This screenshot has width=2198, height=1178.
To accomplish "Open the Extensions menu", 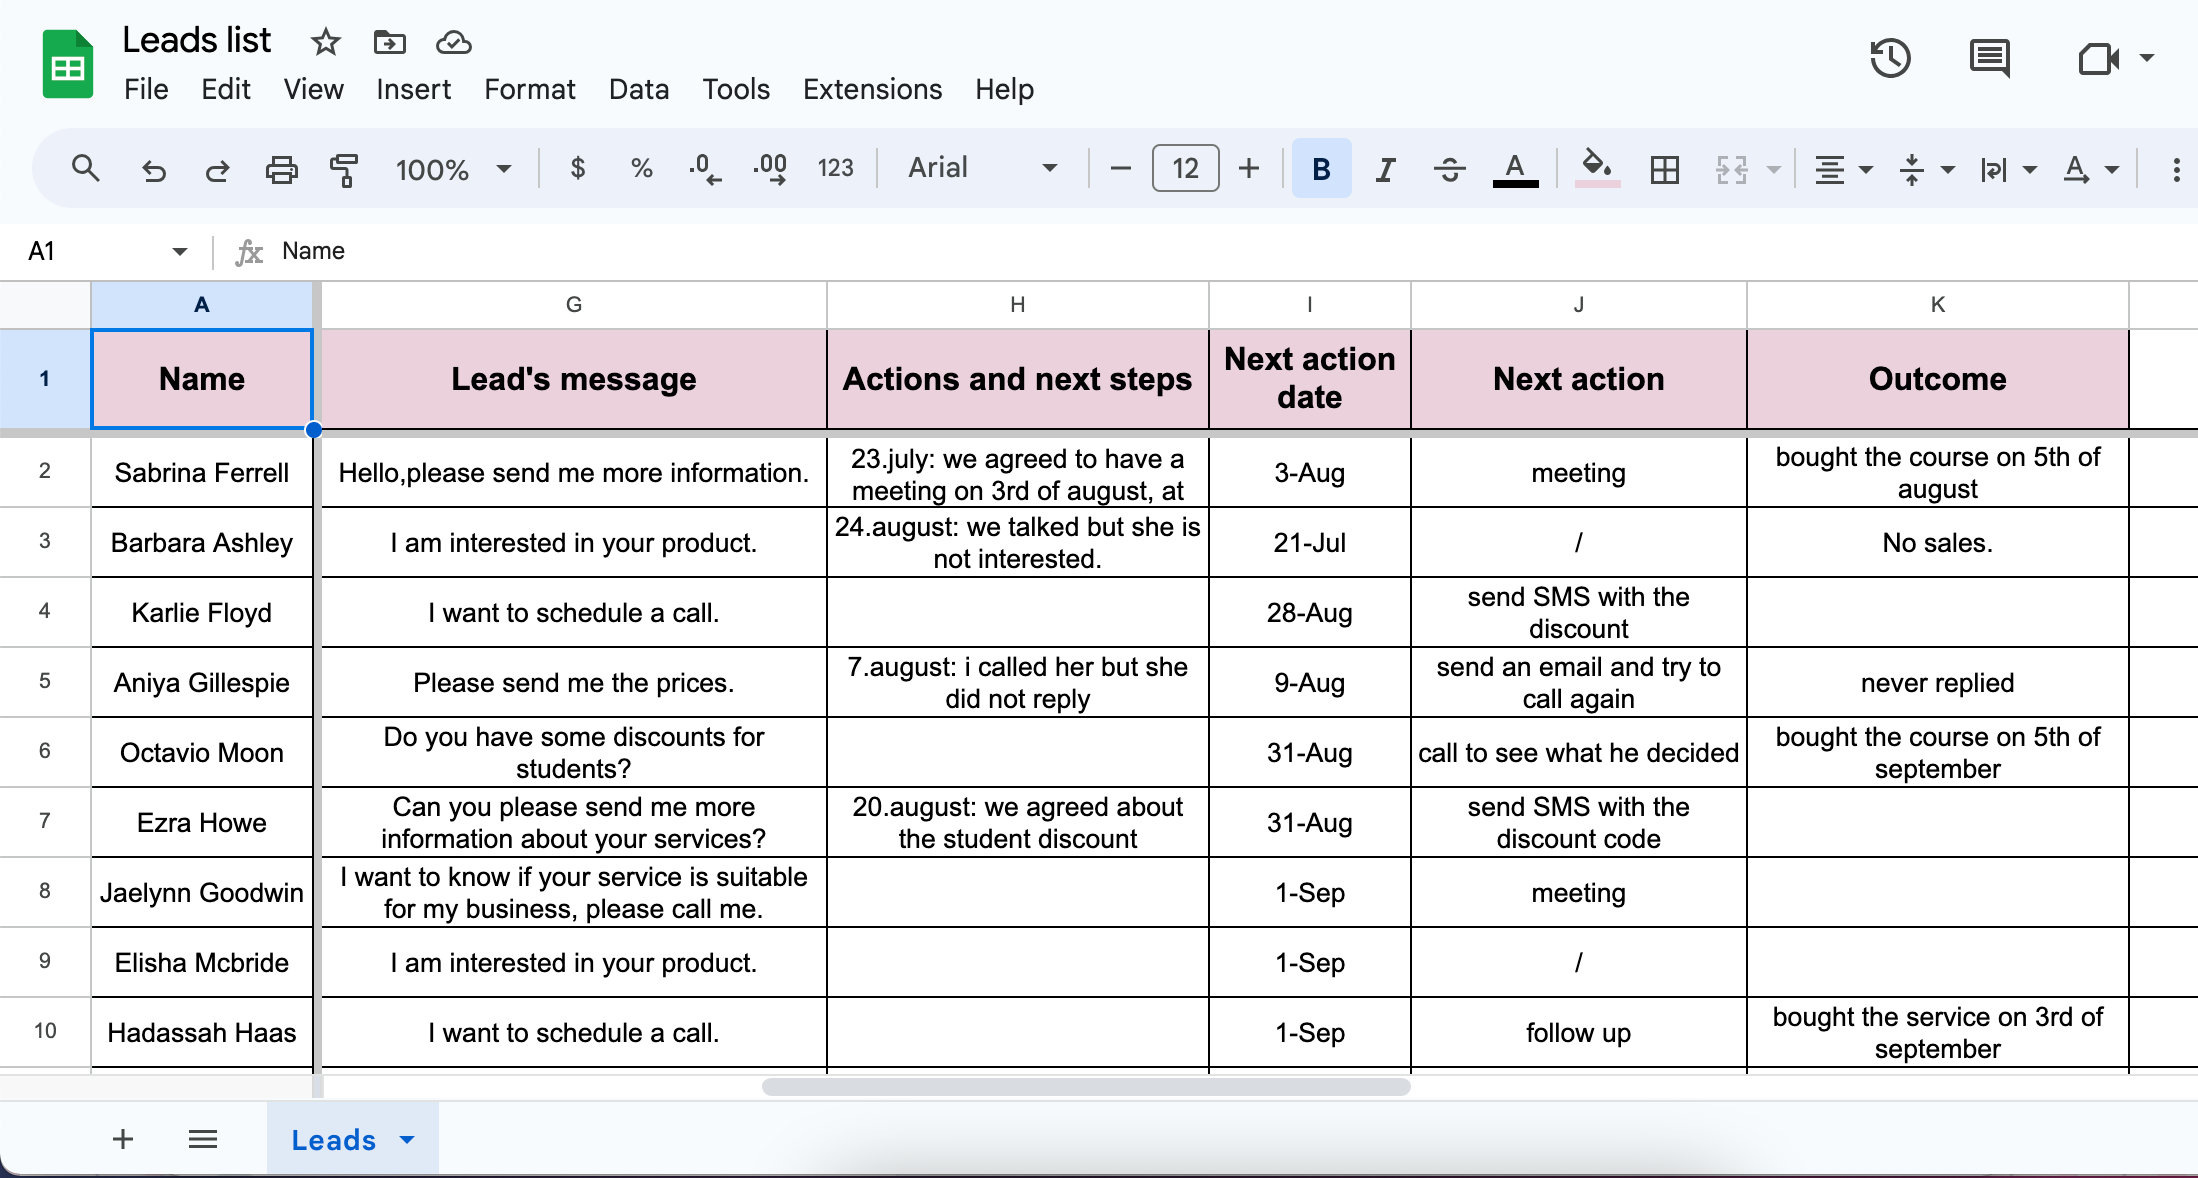I will (x=871, y=89).
